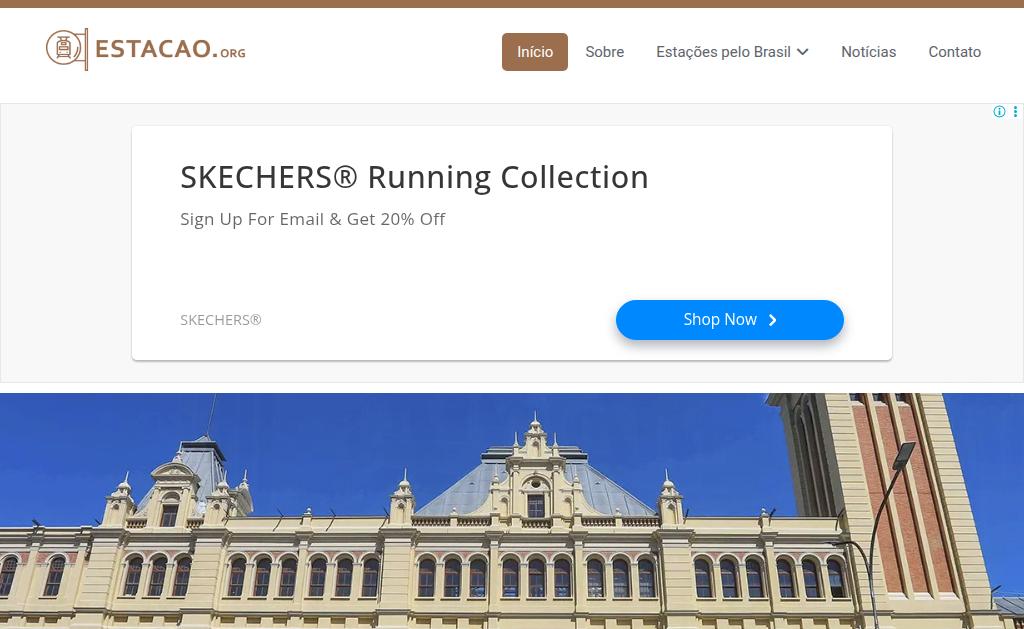Open the Notícias section
The image size is (1024, 629).
coord(869,52)
